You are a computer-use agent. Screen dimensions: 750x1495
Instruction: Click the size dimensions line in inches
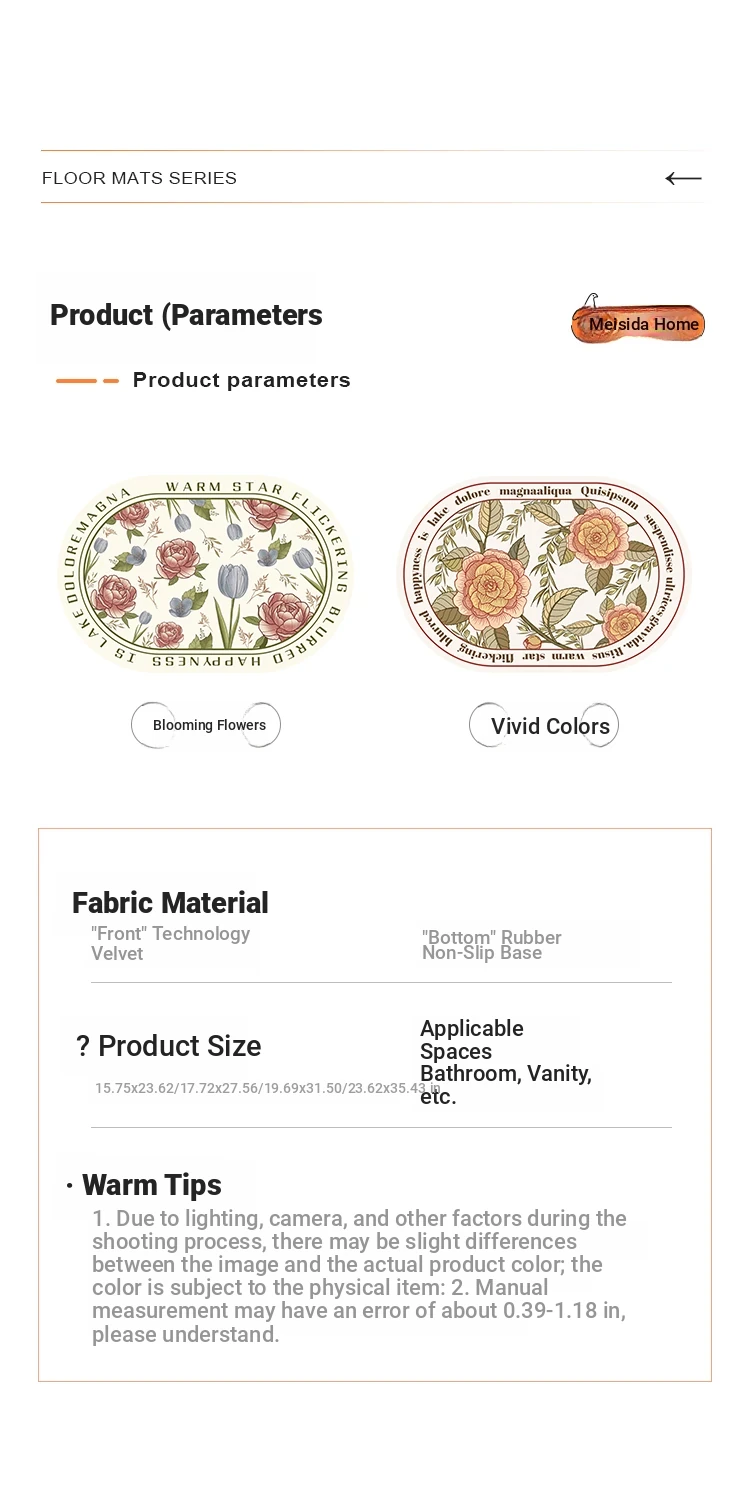[267, 1088]
